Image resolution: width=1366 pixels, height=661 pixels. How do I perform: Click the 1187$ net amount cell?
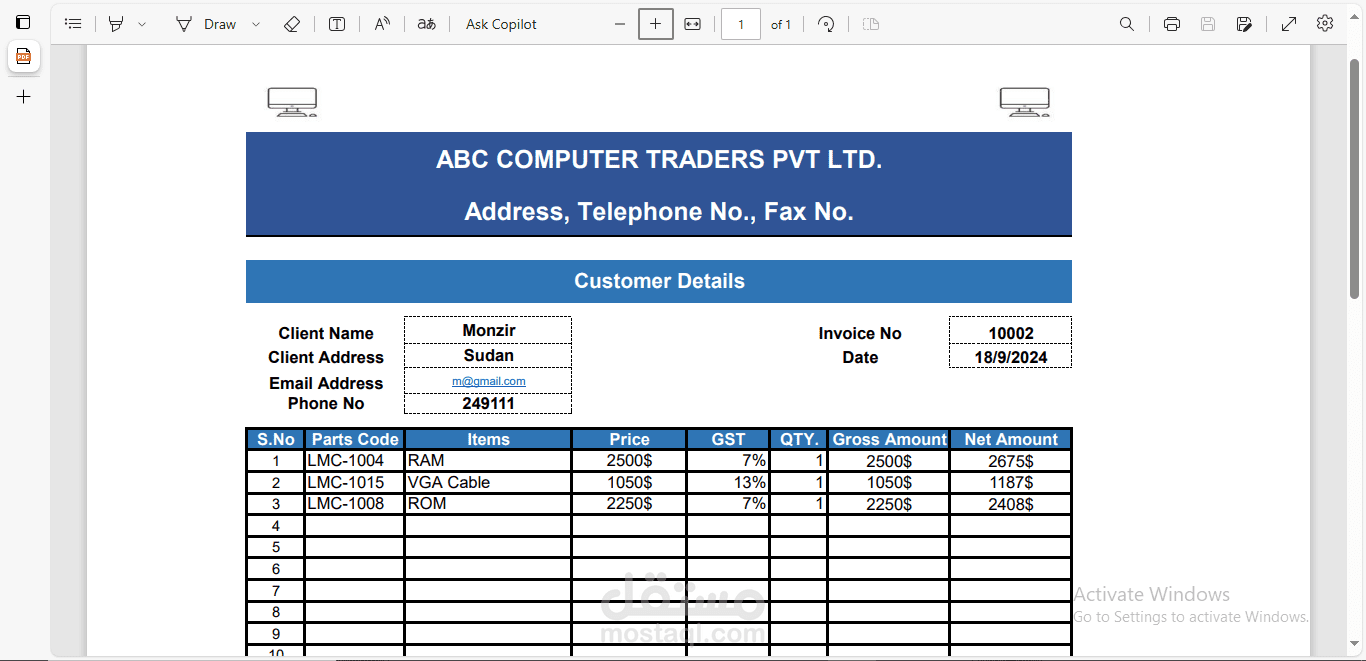coord(1011,482)
